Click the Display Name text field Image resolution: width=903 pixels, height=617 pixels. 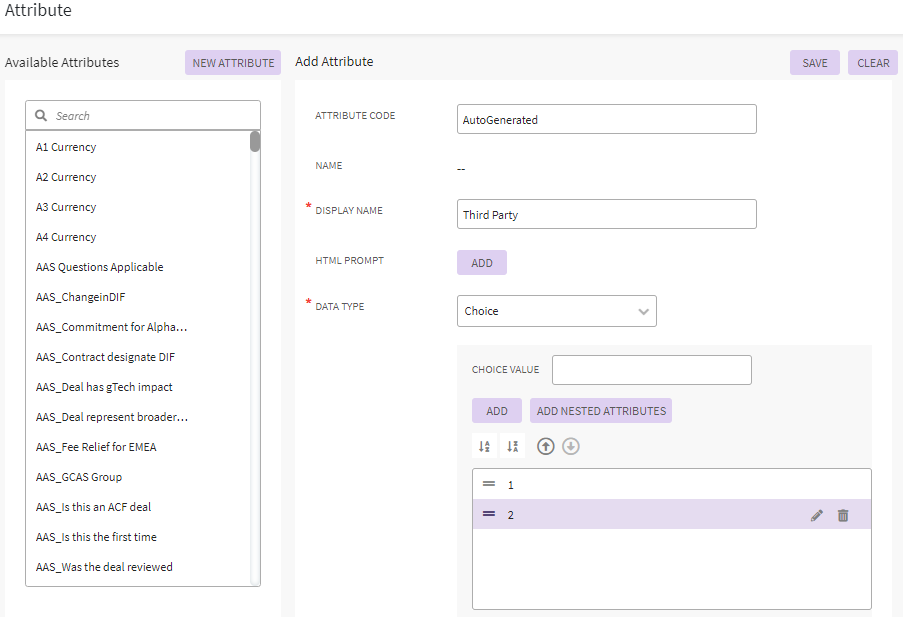click(x=606, y=215)
